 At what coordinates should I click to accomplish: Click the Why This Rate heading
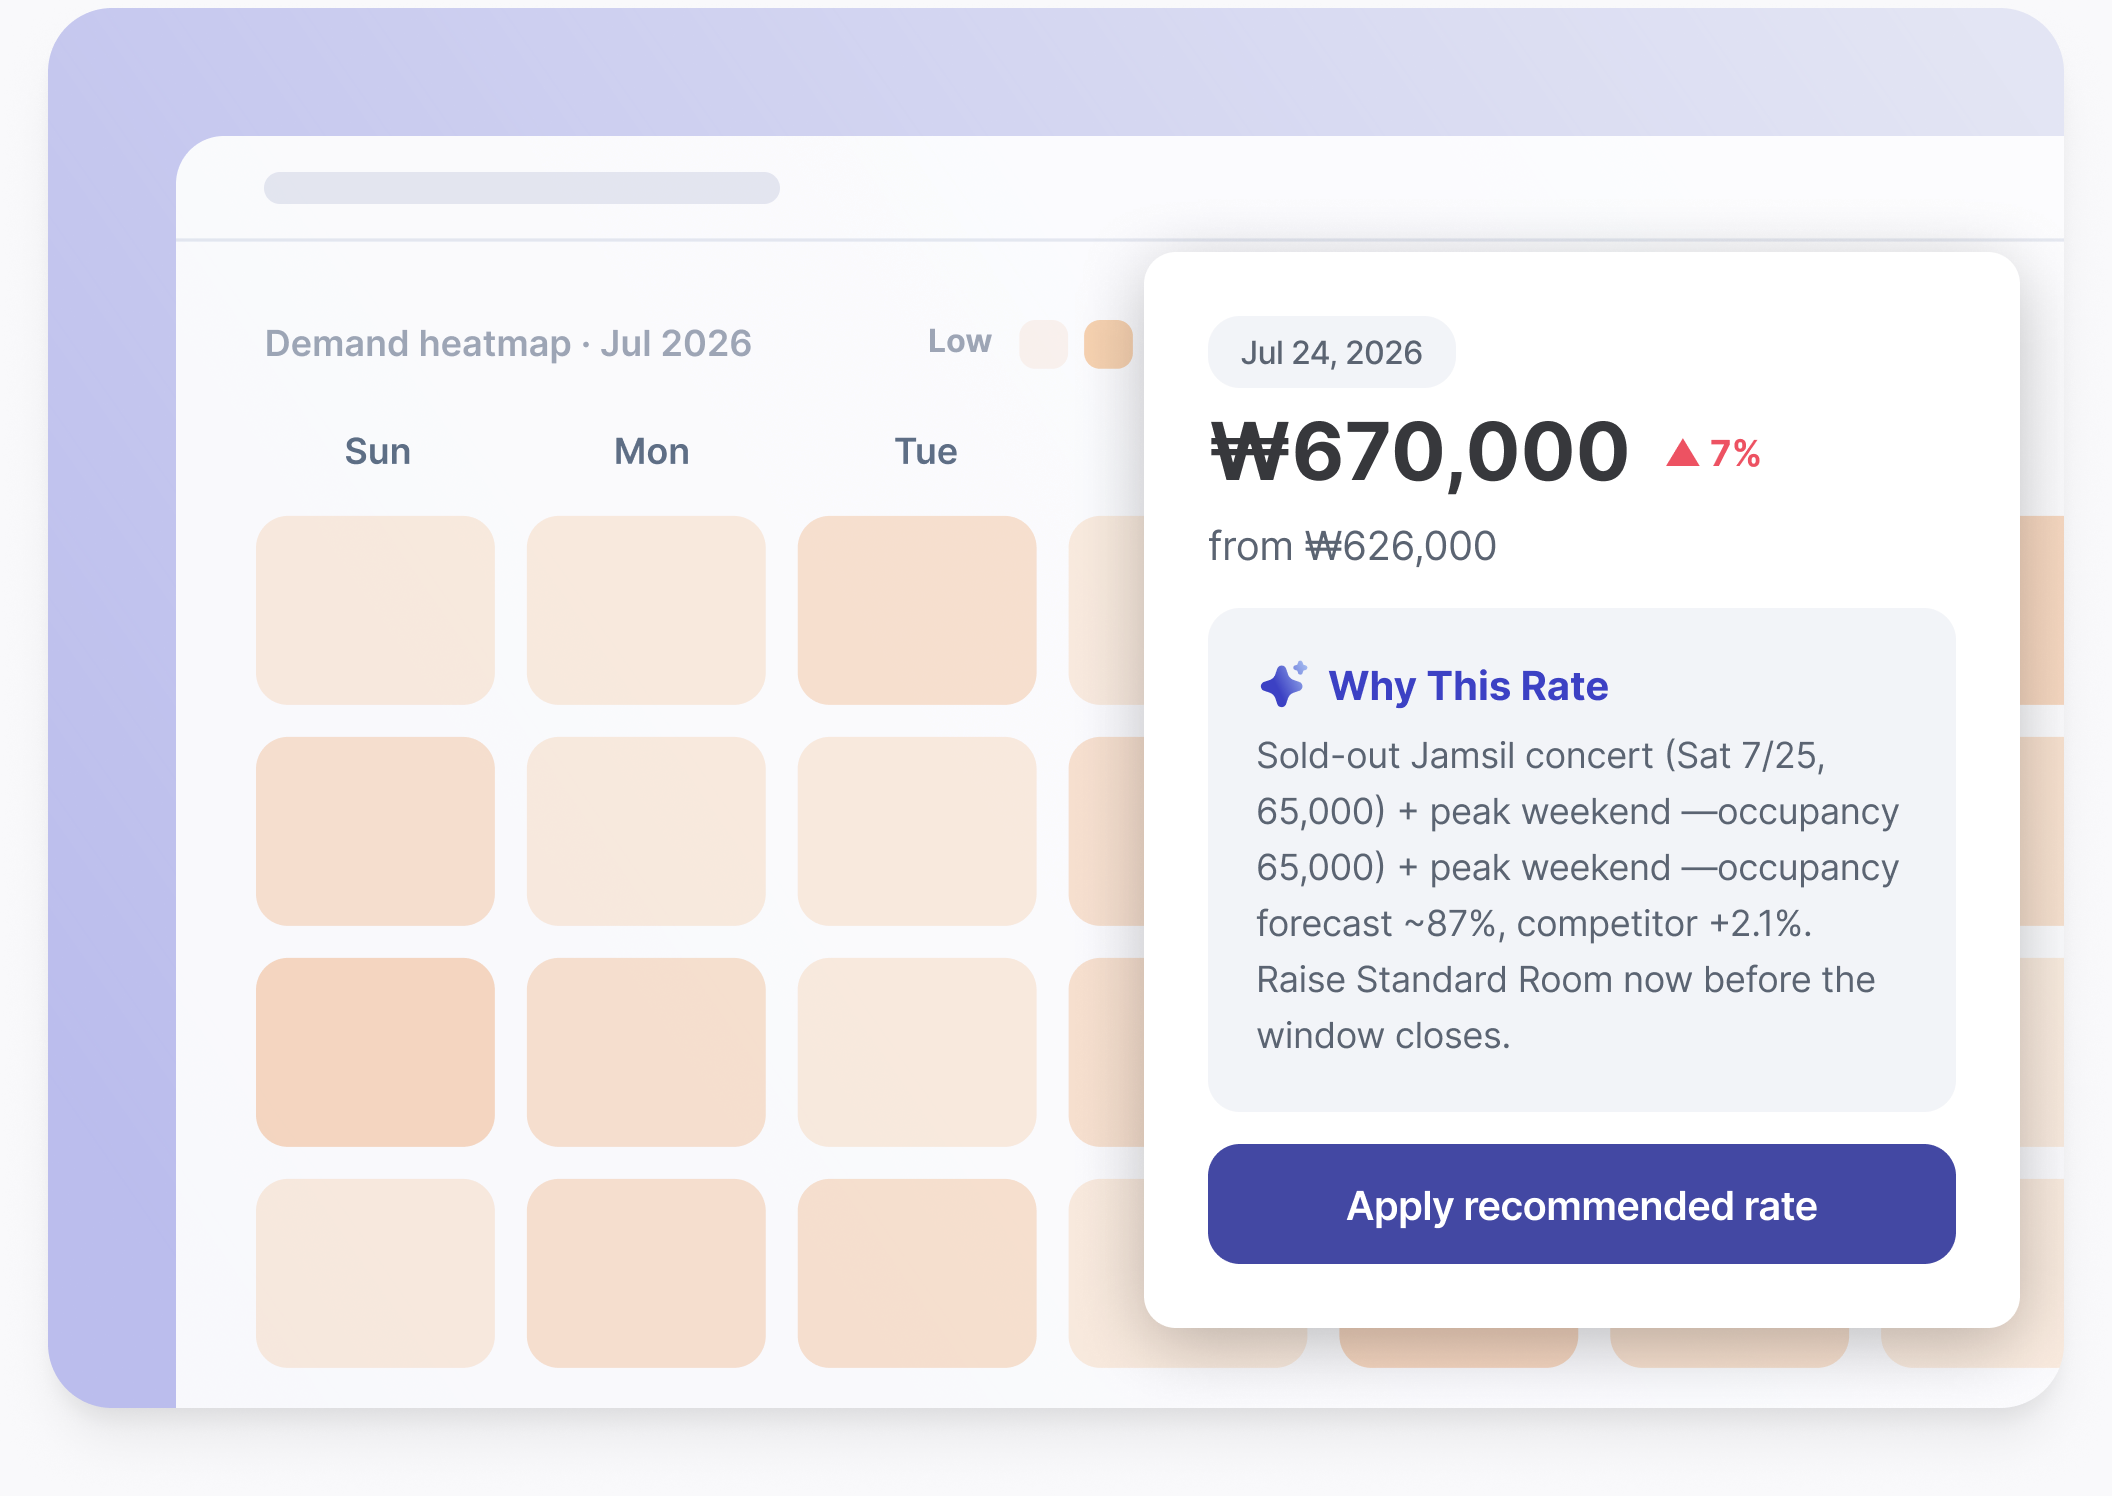[1468, 686]
